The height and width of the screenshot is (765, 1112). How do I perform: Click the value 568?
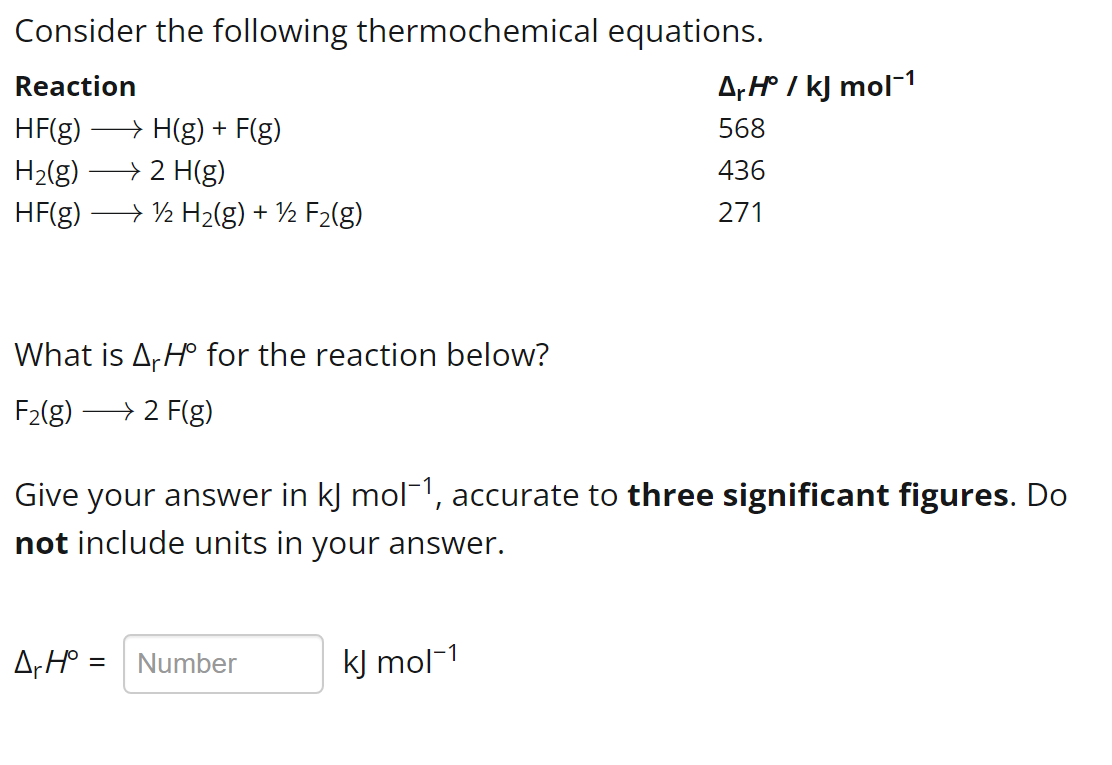click(x=742, y=129)
